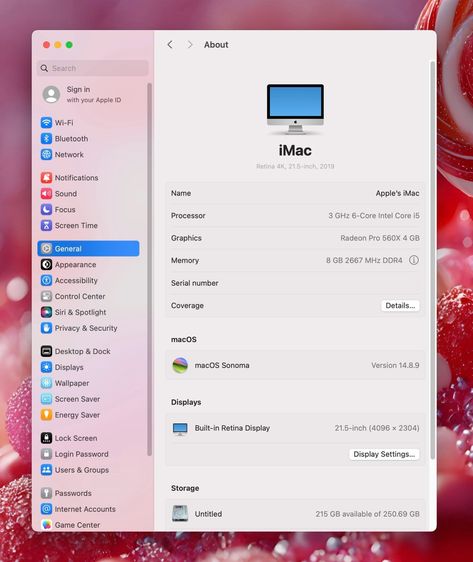Open the Screen Saver icon

point(46,399)
